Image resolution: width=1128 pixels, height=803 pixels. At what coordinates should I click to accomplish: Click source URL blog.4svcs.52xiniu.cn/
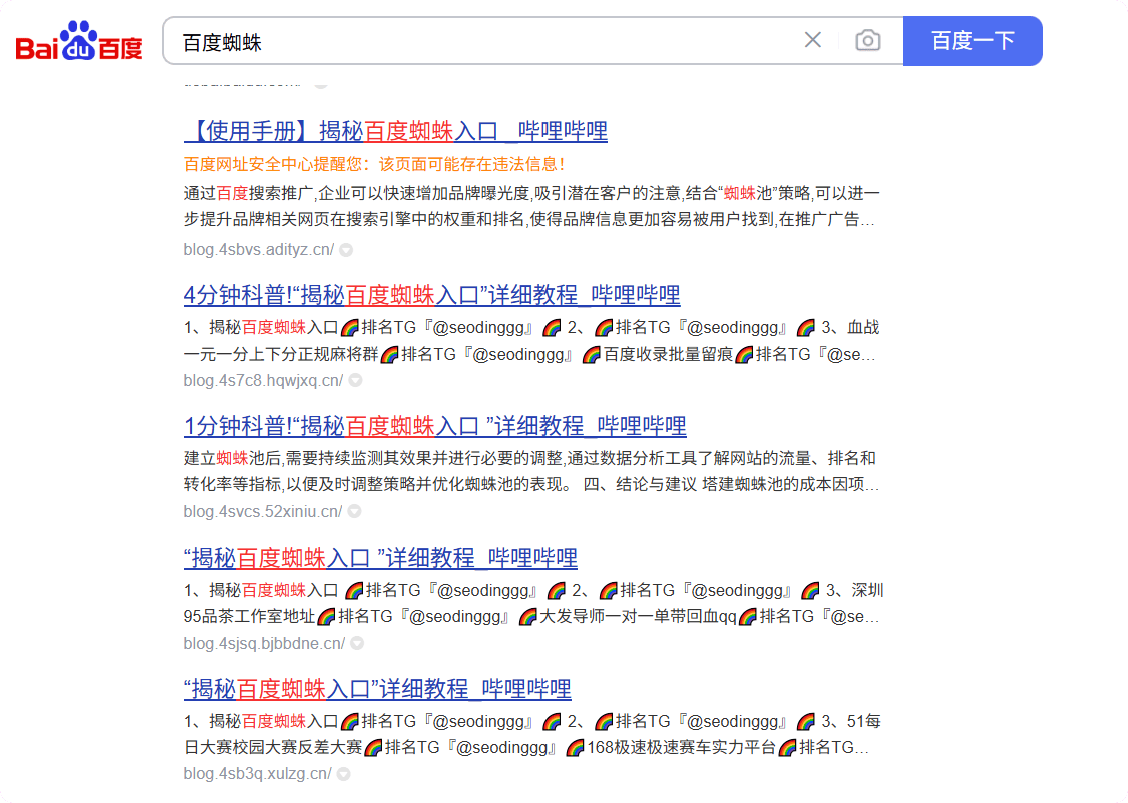263,512
